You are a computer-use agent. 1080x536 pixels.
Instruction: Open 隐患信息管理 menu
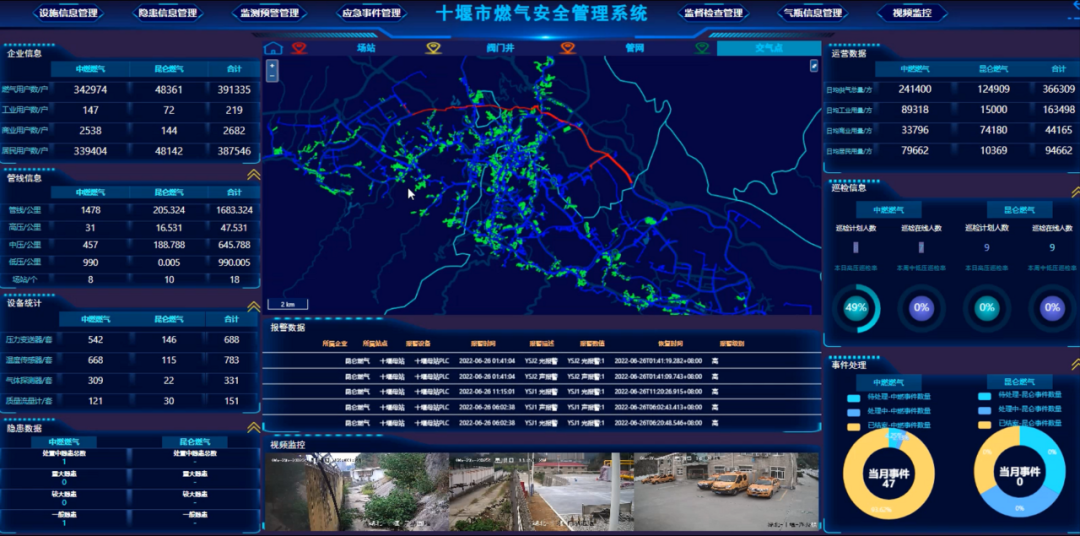pyautogui.click(x=167, y=13)
